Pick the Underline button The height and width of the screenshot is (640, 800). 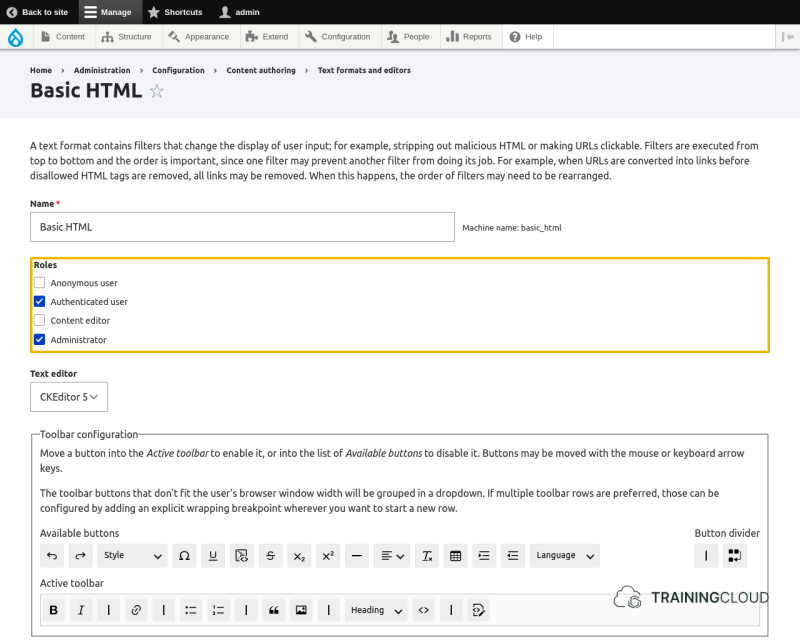(213, 555)
